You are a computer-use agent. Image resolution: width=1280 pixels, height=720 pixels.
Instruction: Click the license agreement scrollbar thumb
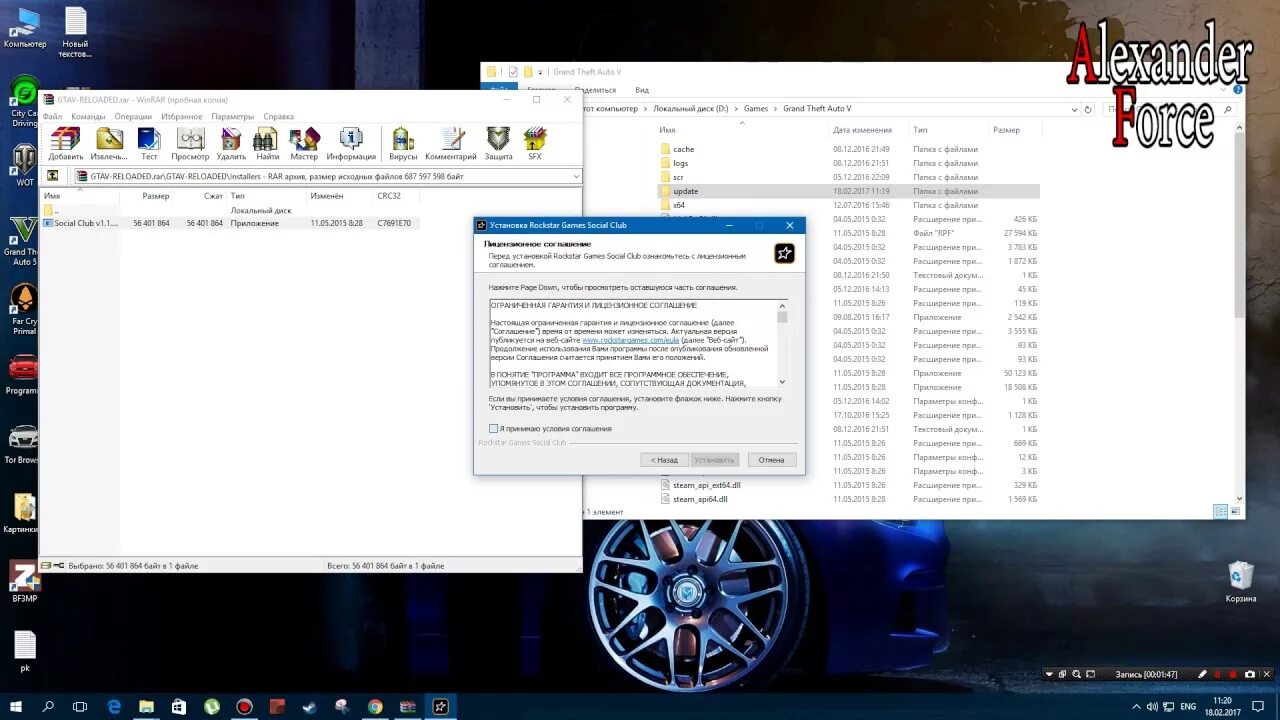782,316
